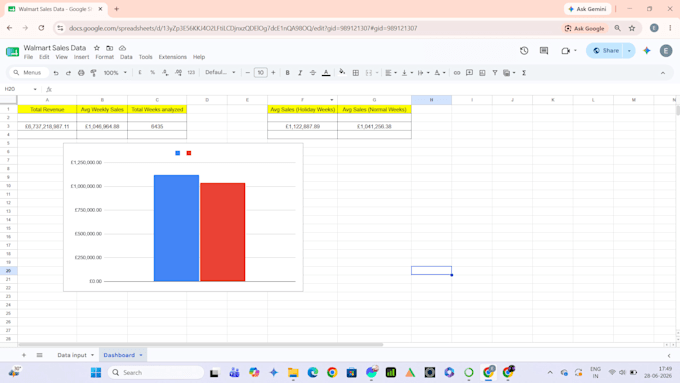Toggle italic formatting
The height and width of the screenshot is (383, 680).
click(x=300, y=73)
